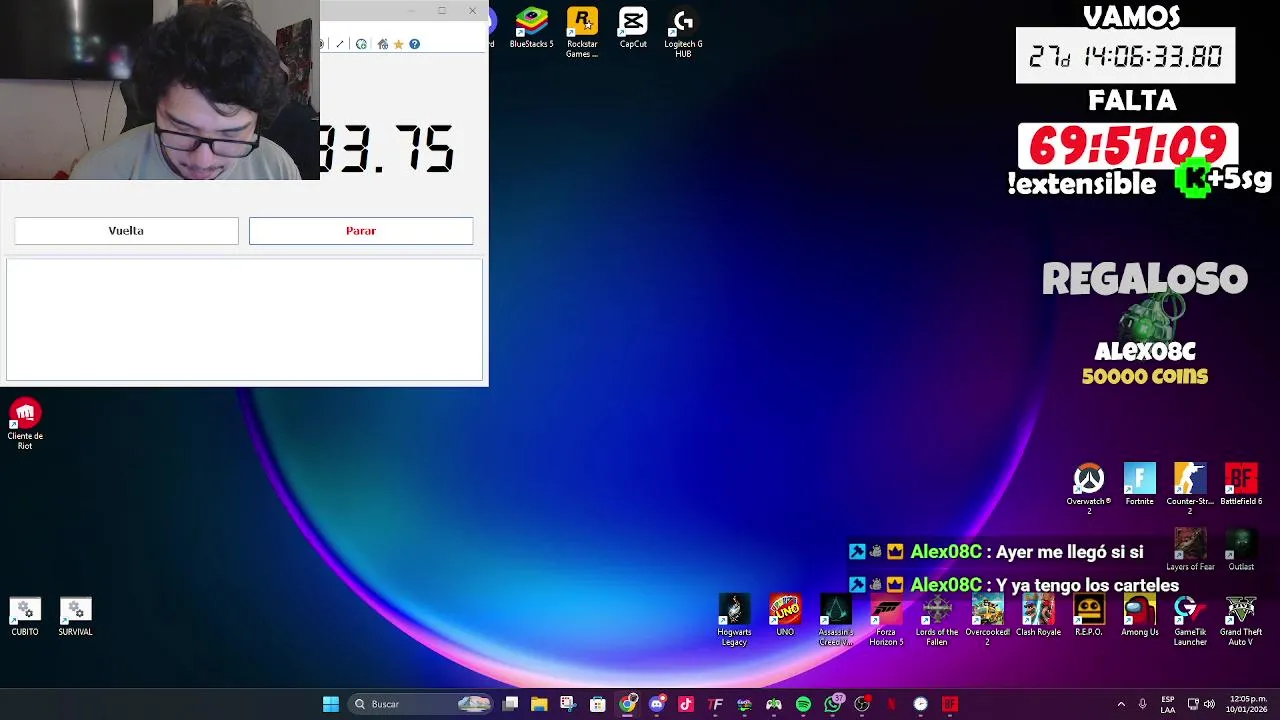Open TikTok from the taskbar
The image size is (1280, 720).
point(686,704)
